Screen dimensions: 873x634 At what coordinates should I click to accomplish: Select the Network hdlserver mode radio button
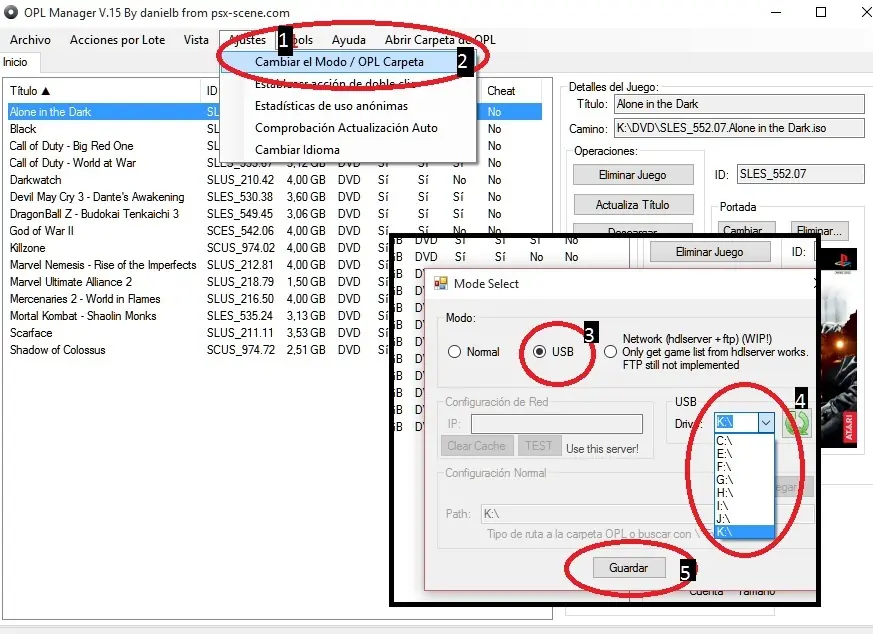coord(610,352)
